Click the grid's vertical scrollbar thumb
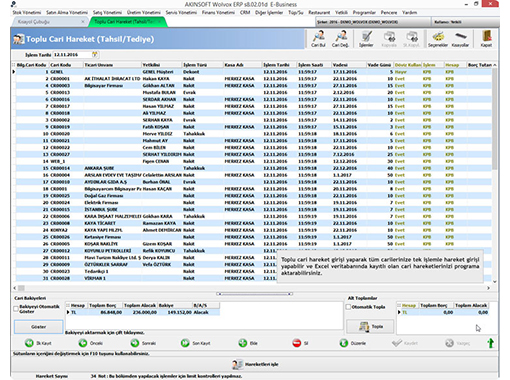510x380 pixels. tap(494, 118)
